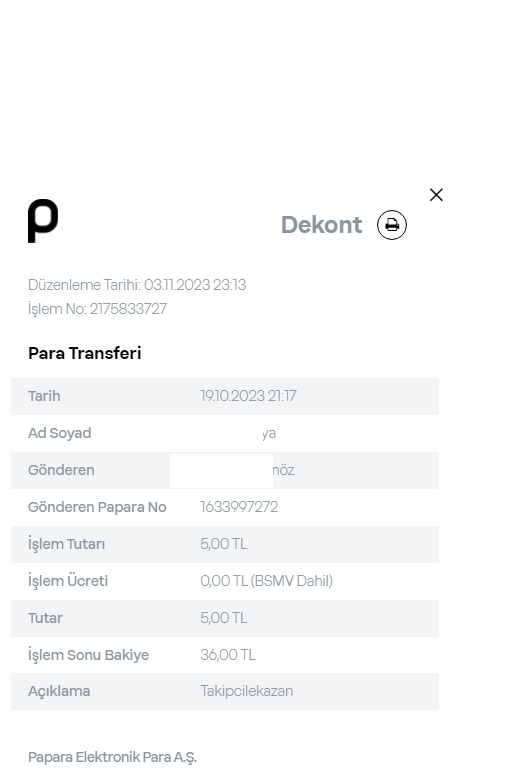Click the Gönderen row label
The width and height of the screenshot is (508, 768).
click(x=61, y=470)
